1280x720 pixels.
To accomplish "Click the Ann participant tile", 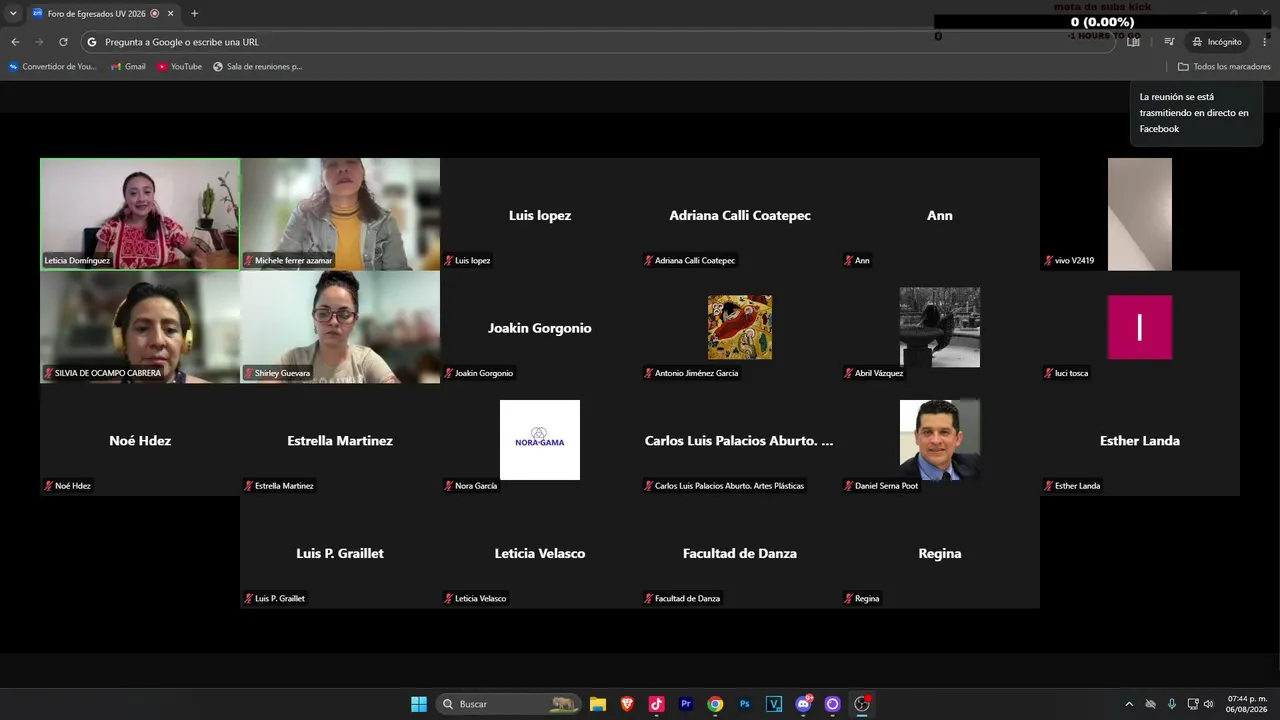I will click(940, 214).
